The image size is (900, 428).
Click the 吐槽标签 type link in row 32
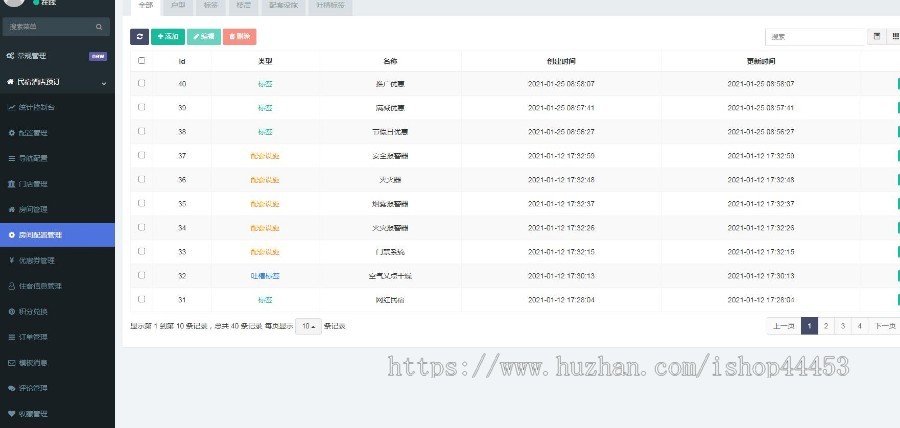(265, 276)
